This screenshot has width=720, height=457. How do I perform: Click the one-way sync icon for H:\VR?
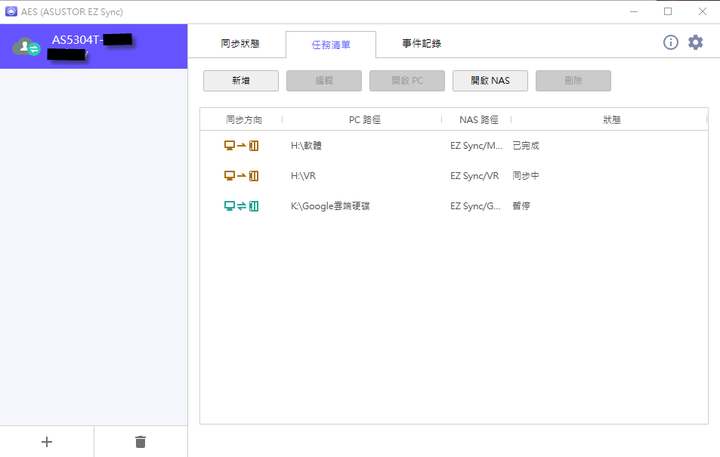coord(241,176)
